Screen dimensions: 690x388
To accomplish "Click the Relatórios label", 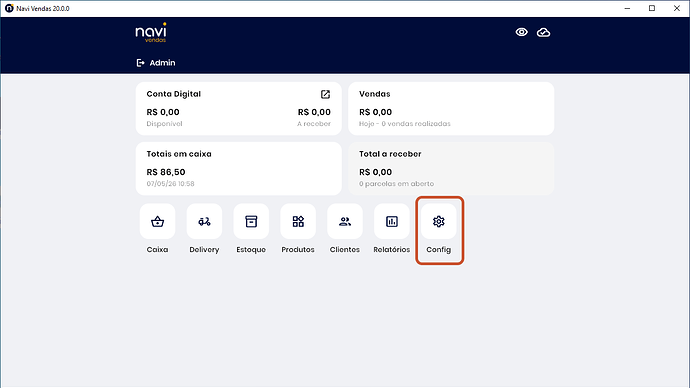I will [392, 249].
